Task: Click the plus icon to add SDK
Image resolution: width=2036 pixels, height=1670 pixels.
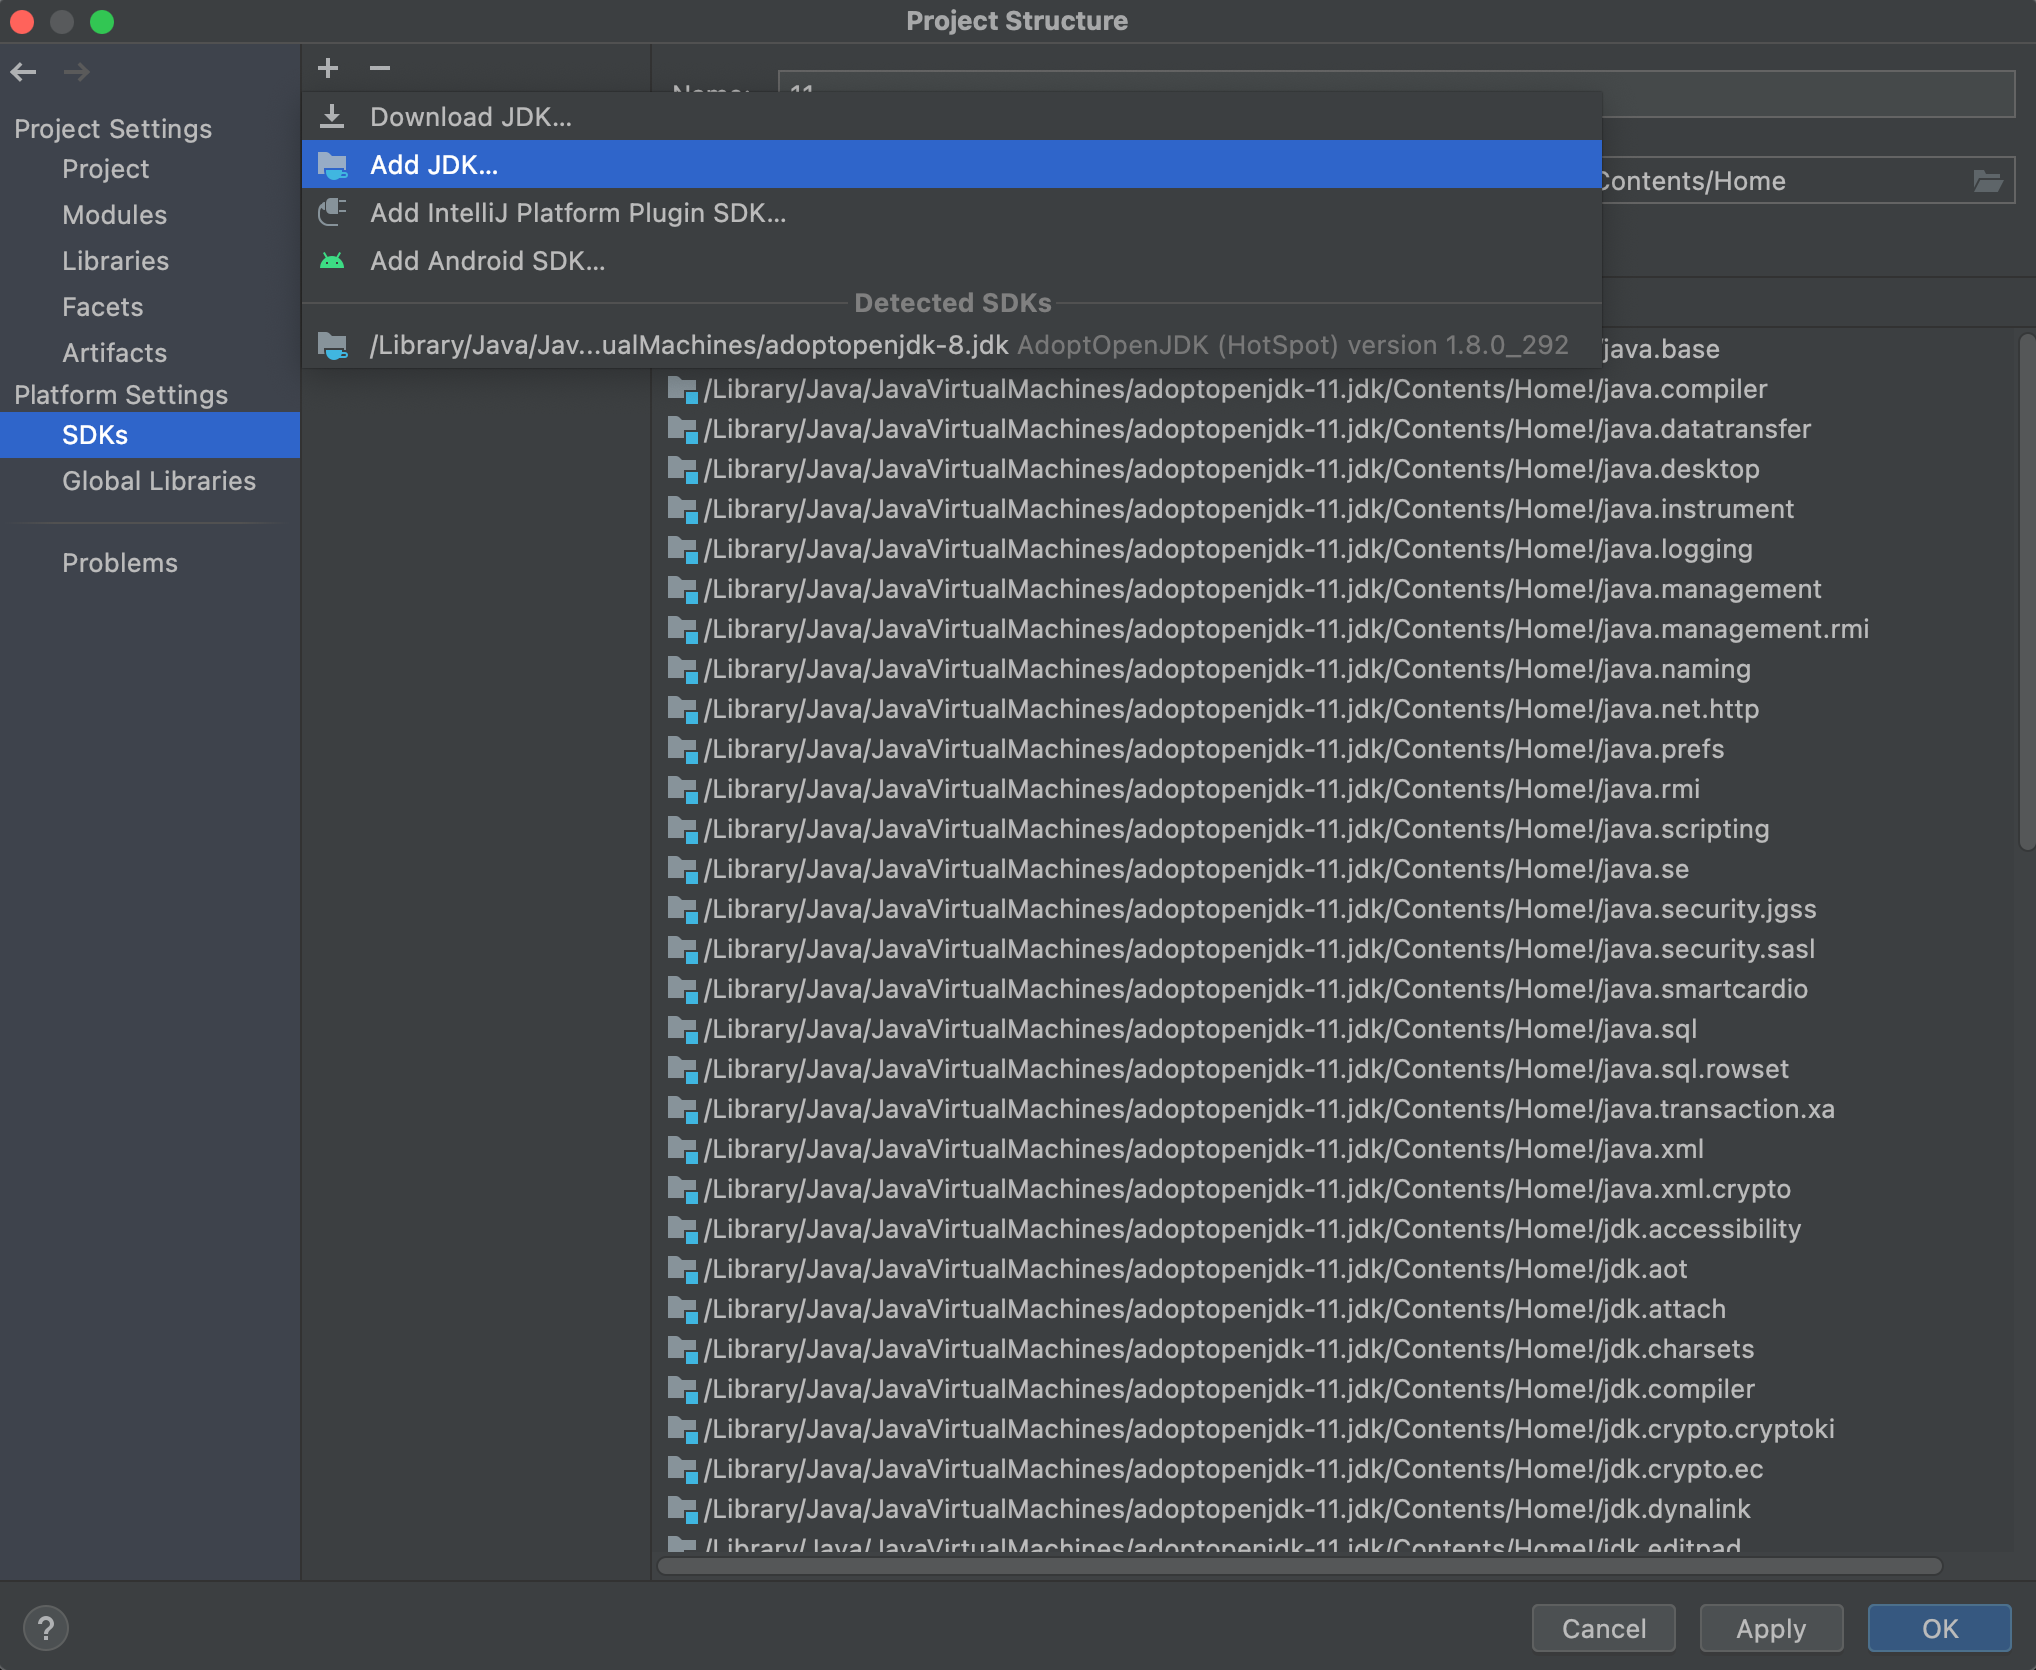Action: (x=328, y=68)
